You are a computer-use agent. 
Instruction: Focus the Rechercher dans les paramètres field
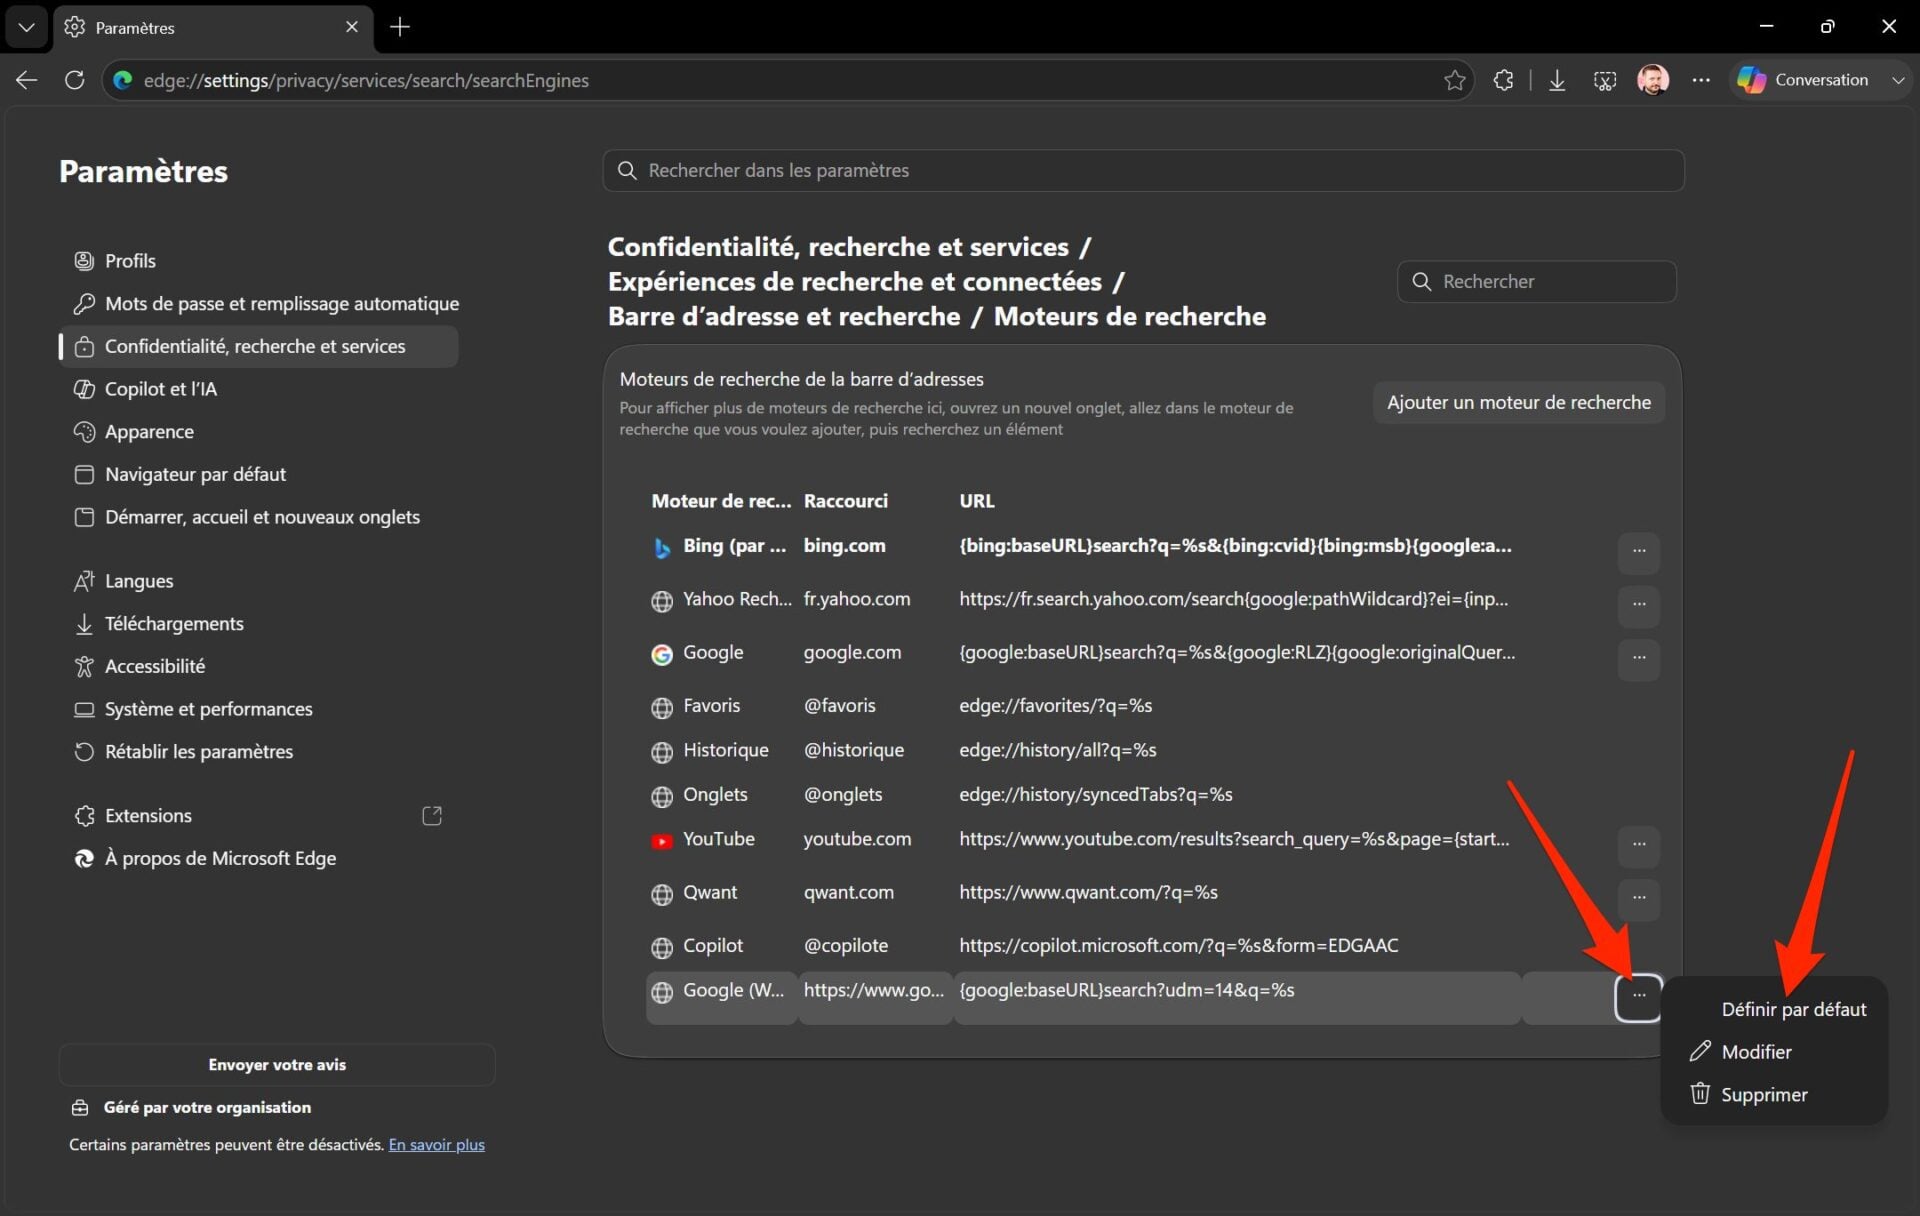point(1143,170)
